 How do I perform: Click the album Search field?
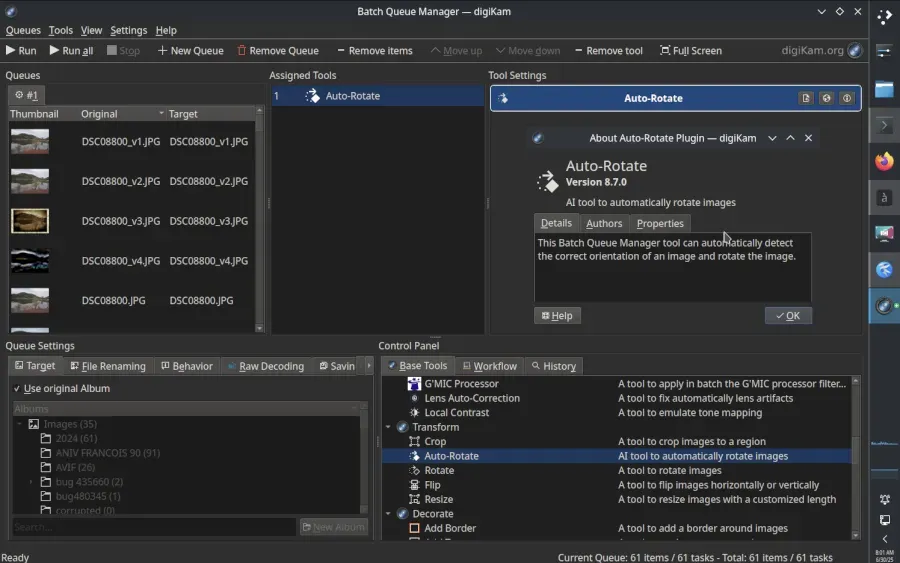click(154, 527)
